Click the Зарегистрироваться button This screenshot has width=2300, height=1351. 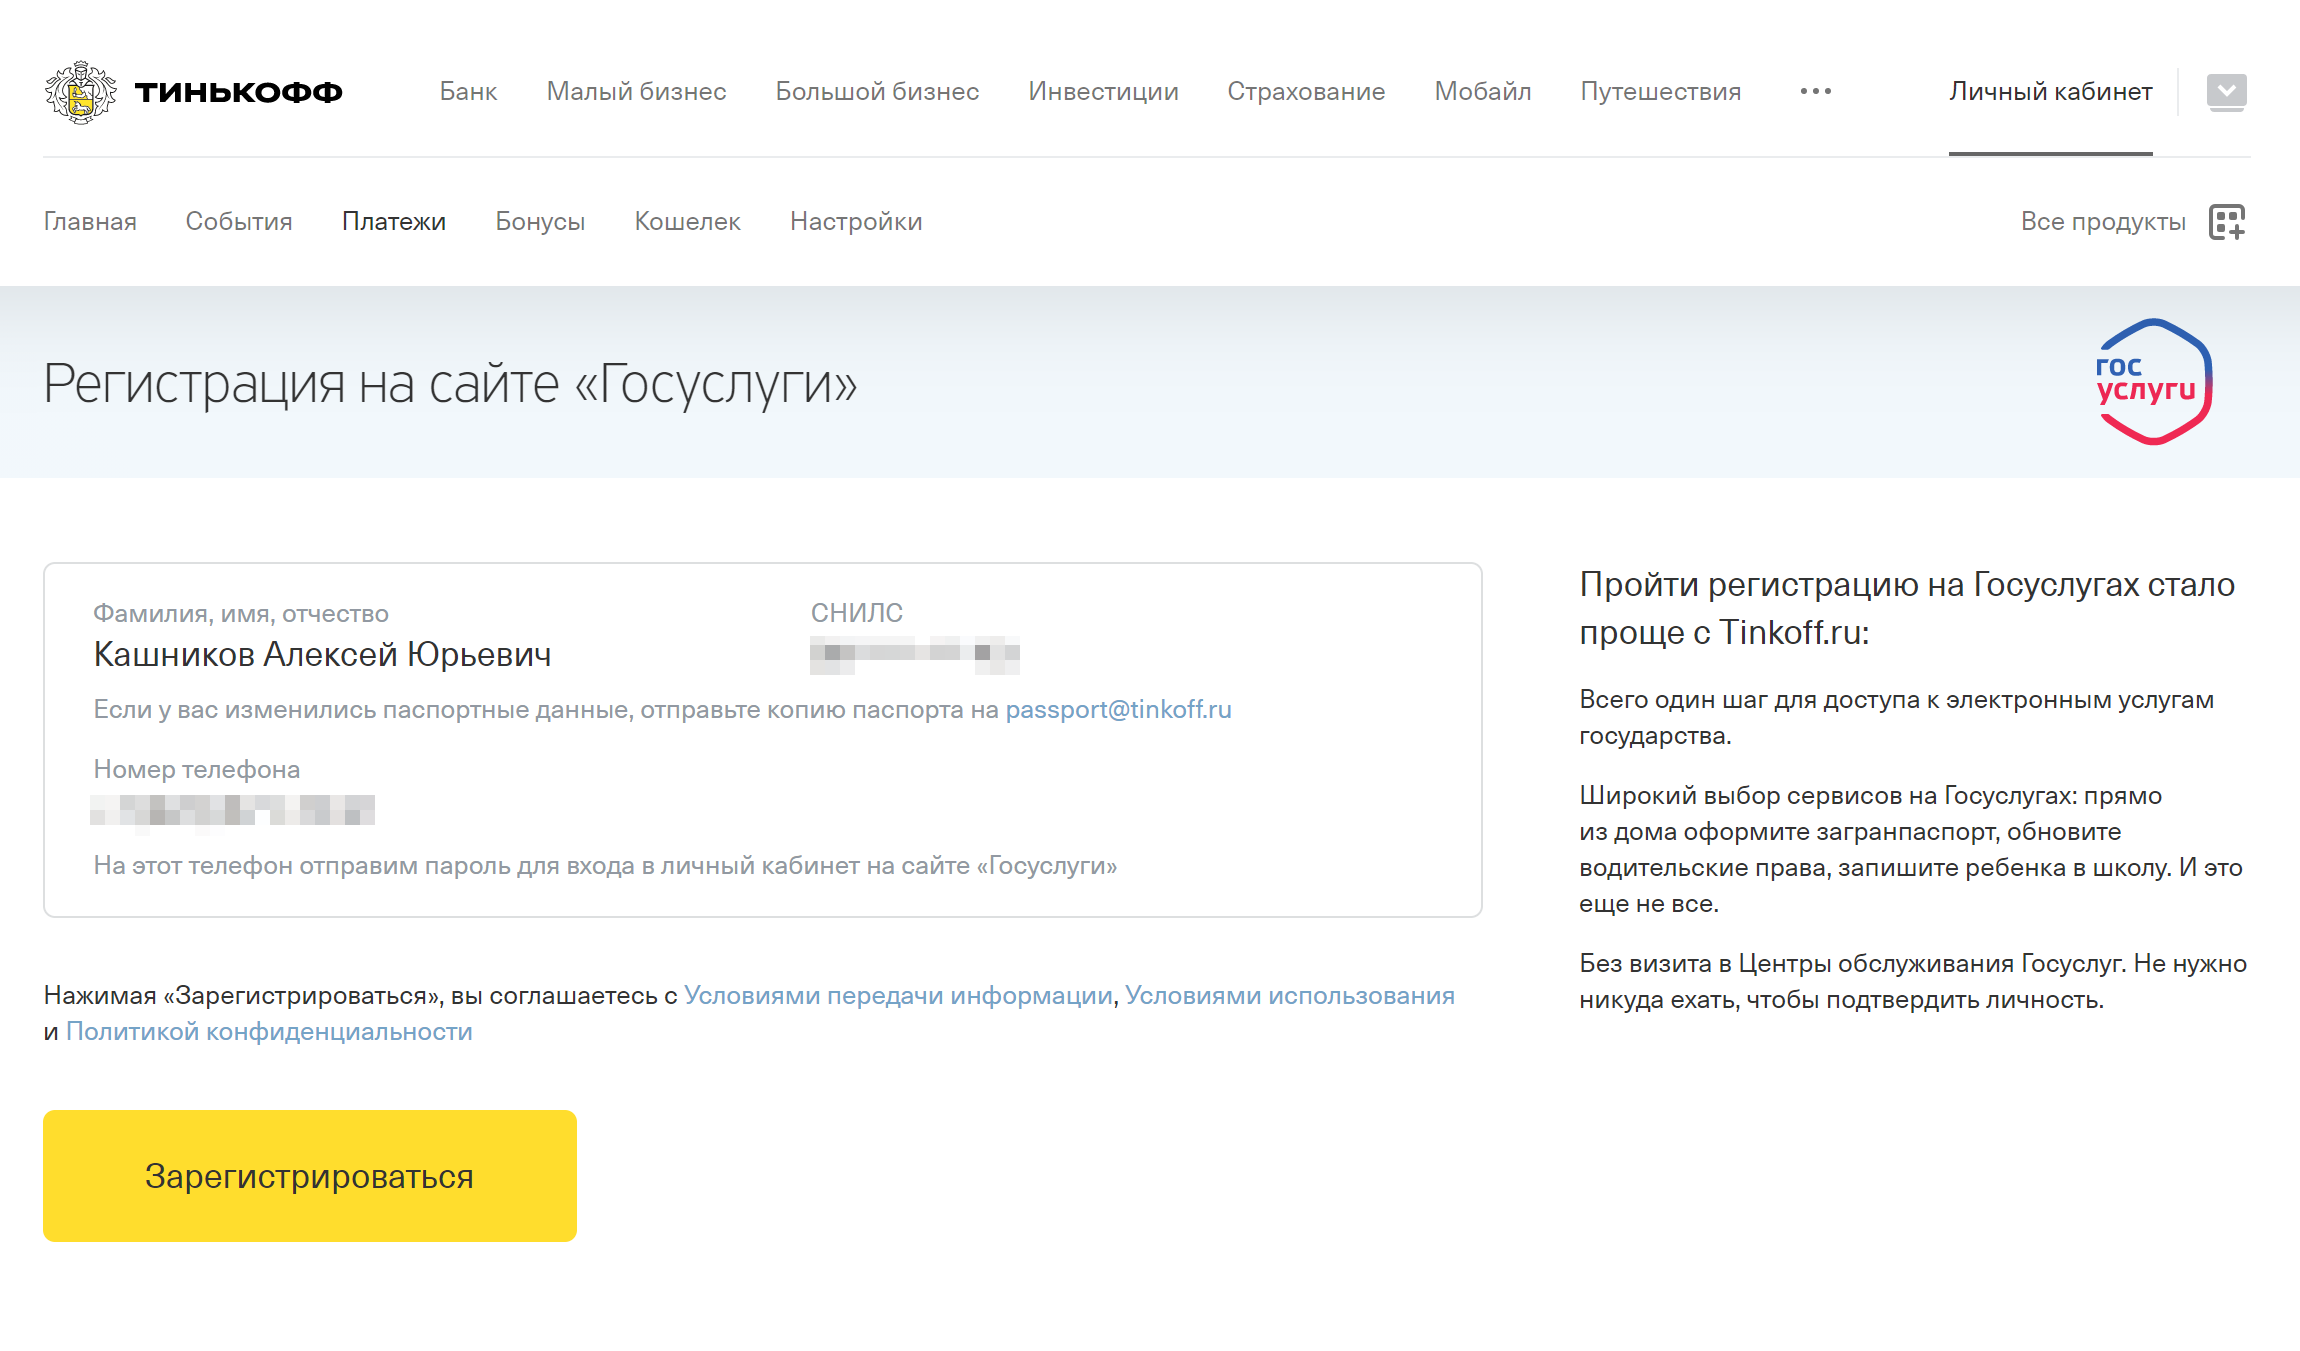point(310,1176)
